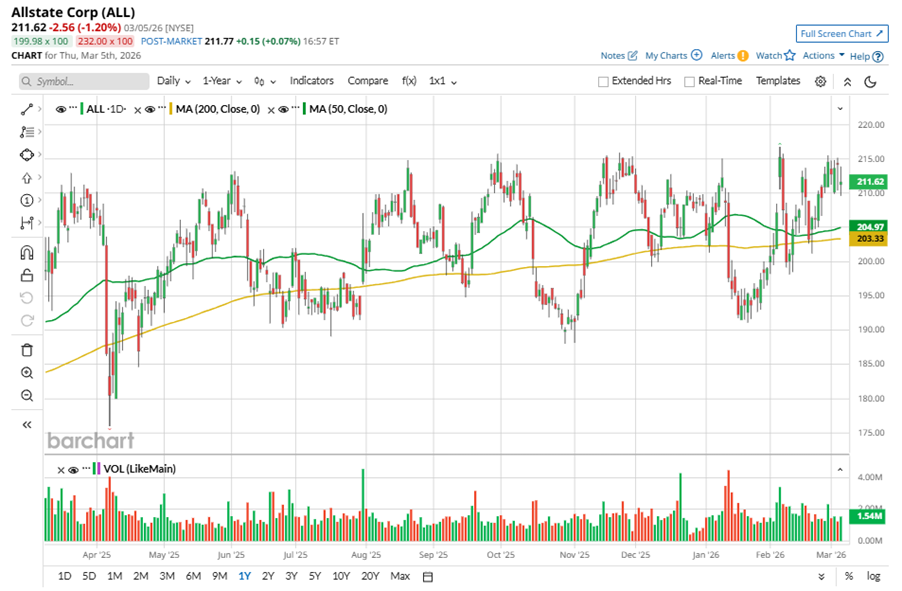
Task: Collapse the drawing tools sidebar
Action: (26, 425)
